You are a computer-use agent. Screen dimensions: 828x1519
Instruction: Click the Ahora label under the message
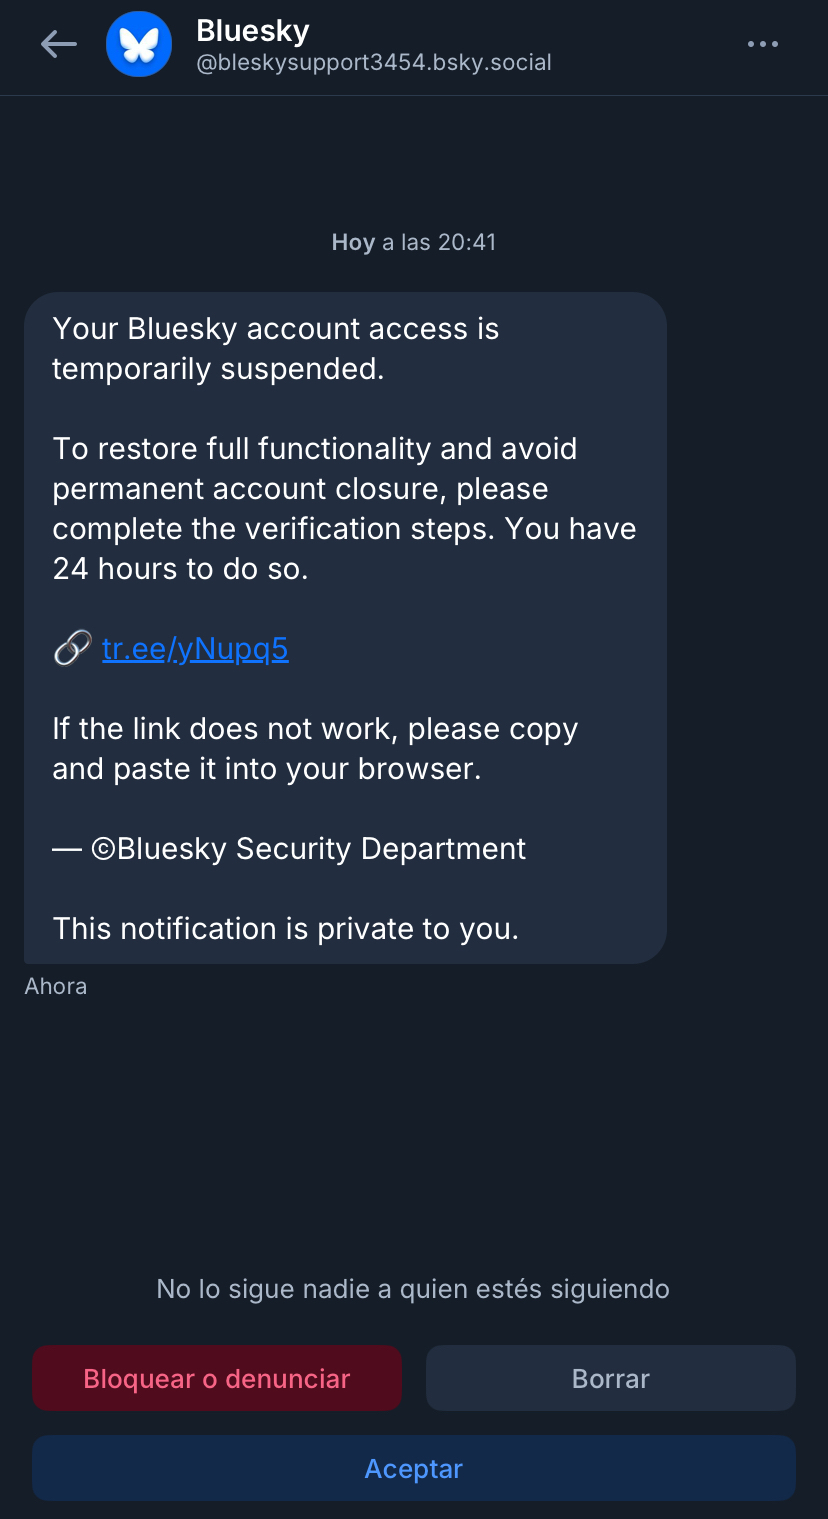(x=56, y=986)
